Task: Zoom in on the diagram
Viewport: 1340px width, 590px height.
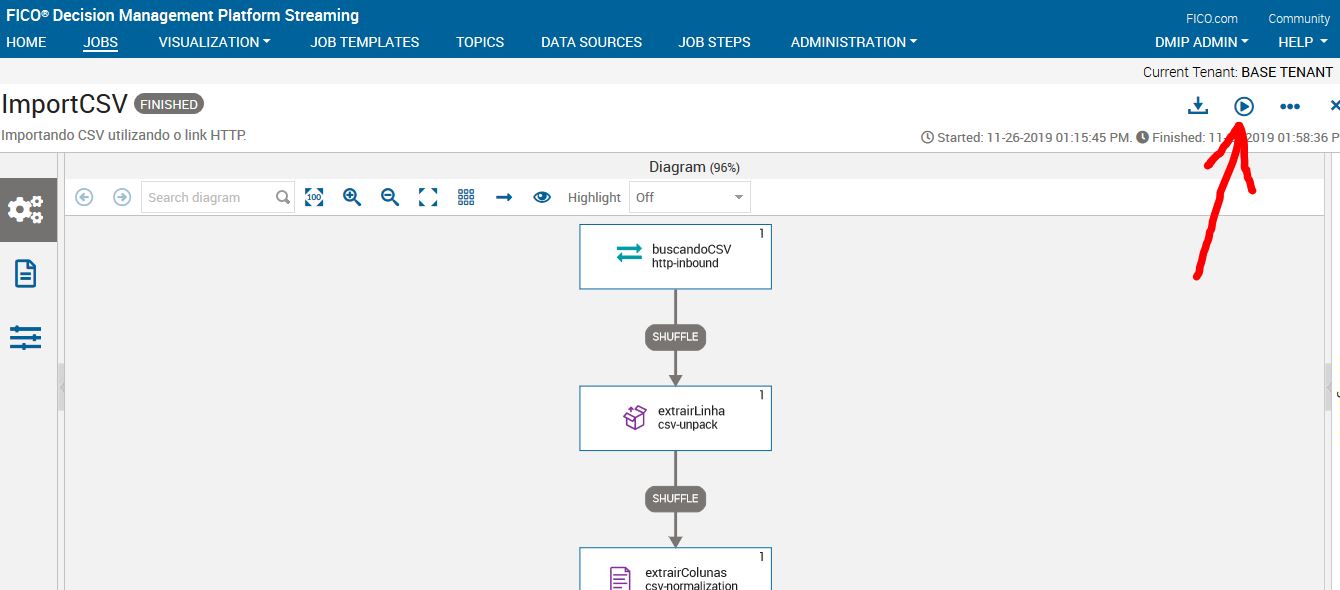Action: [x=351, y=196]
